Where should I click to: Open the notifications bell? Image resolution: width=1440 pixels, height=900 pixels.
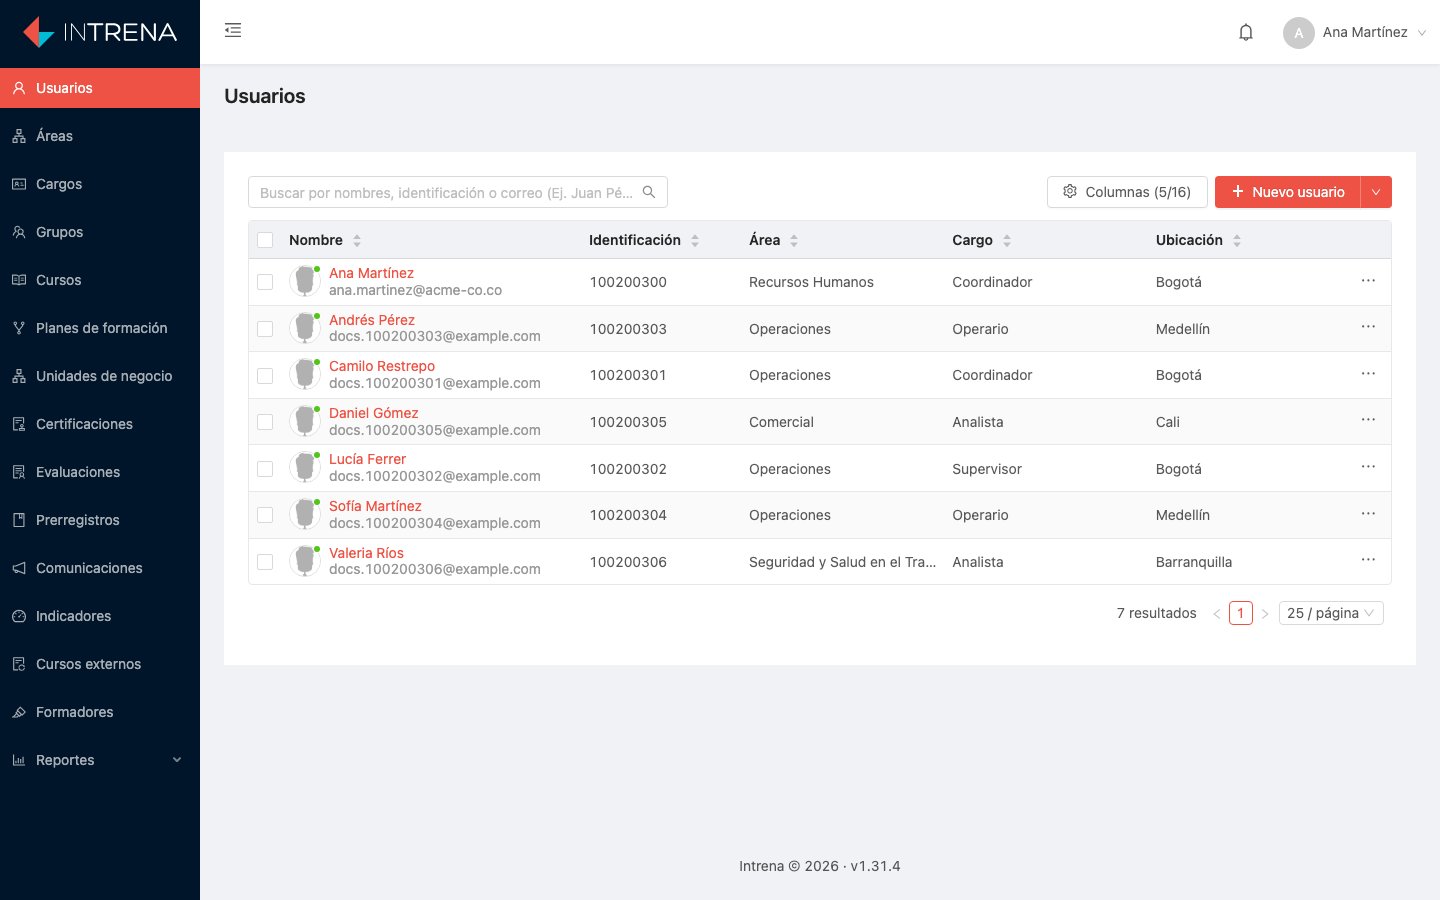click(1246, 32)
